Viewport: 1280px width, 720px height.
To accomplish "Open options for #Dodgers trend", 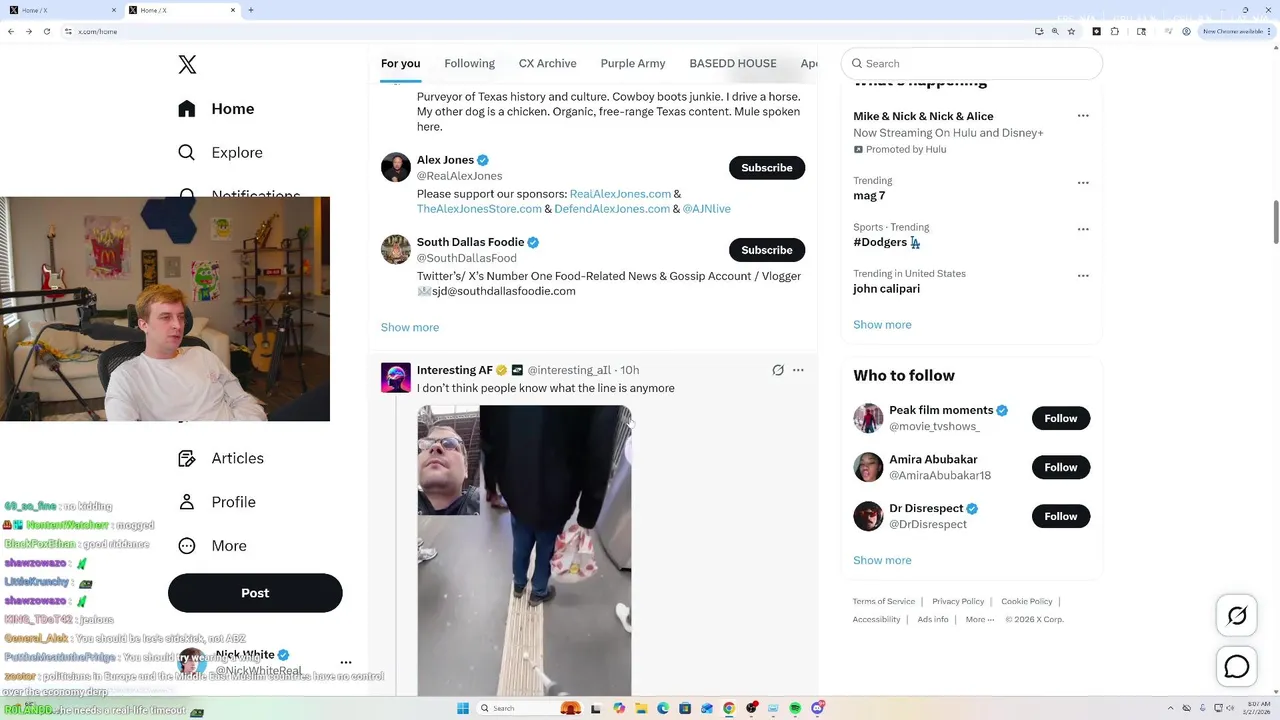I will tap(1083, 229).
